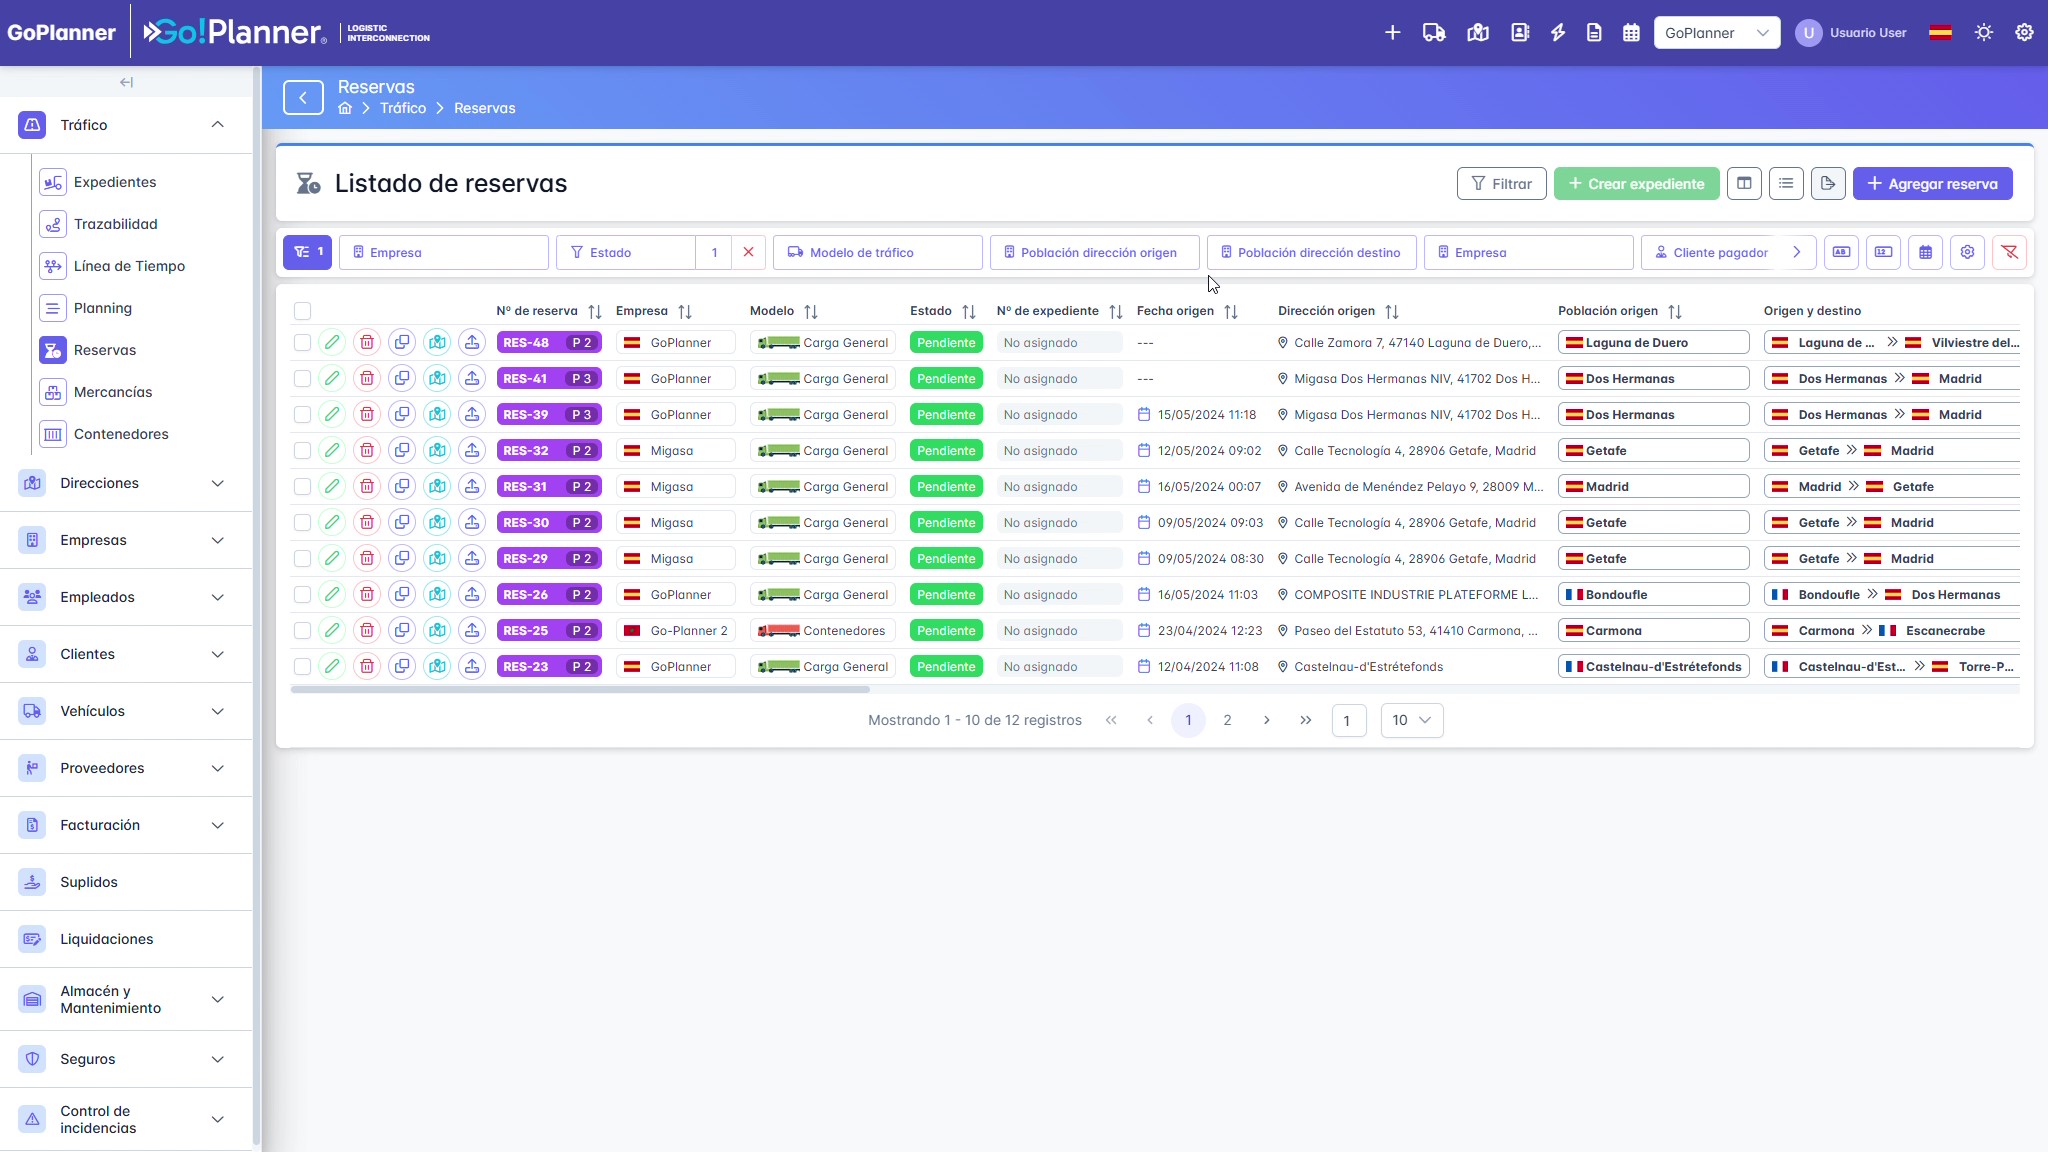Collapse the sidebar with arrow icon
This screenshot has height=1152, width=2048.
(x=126, y=83)
